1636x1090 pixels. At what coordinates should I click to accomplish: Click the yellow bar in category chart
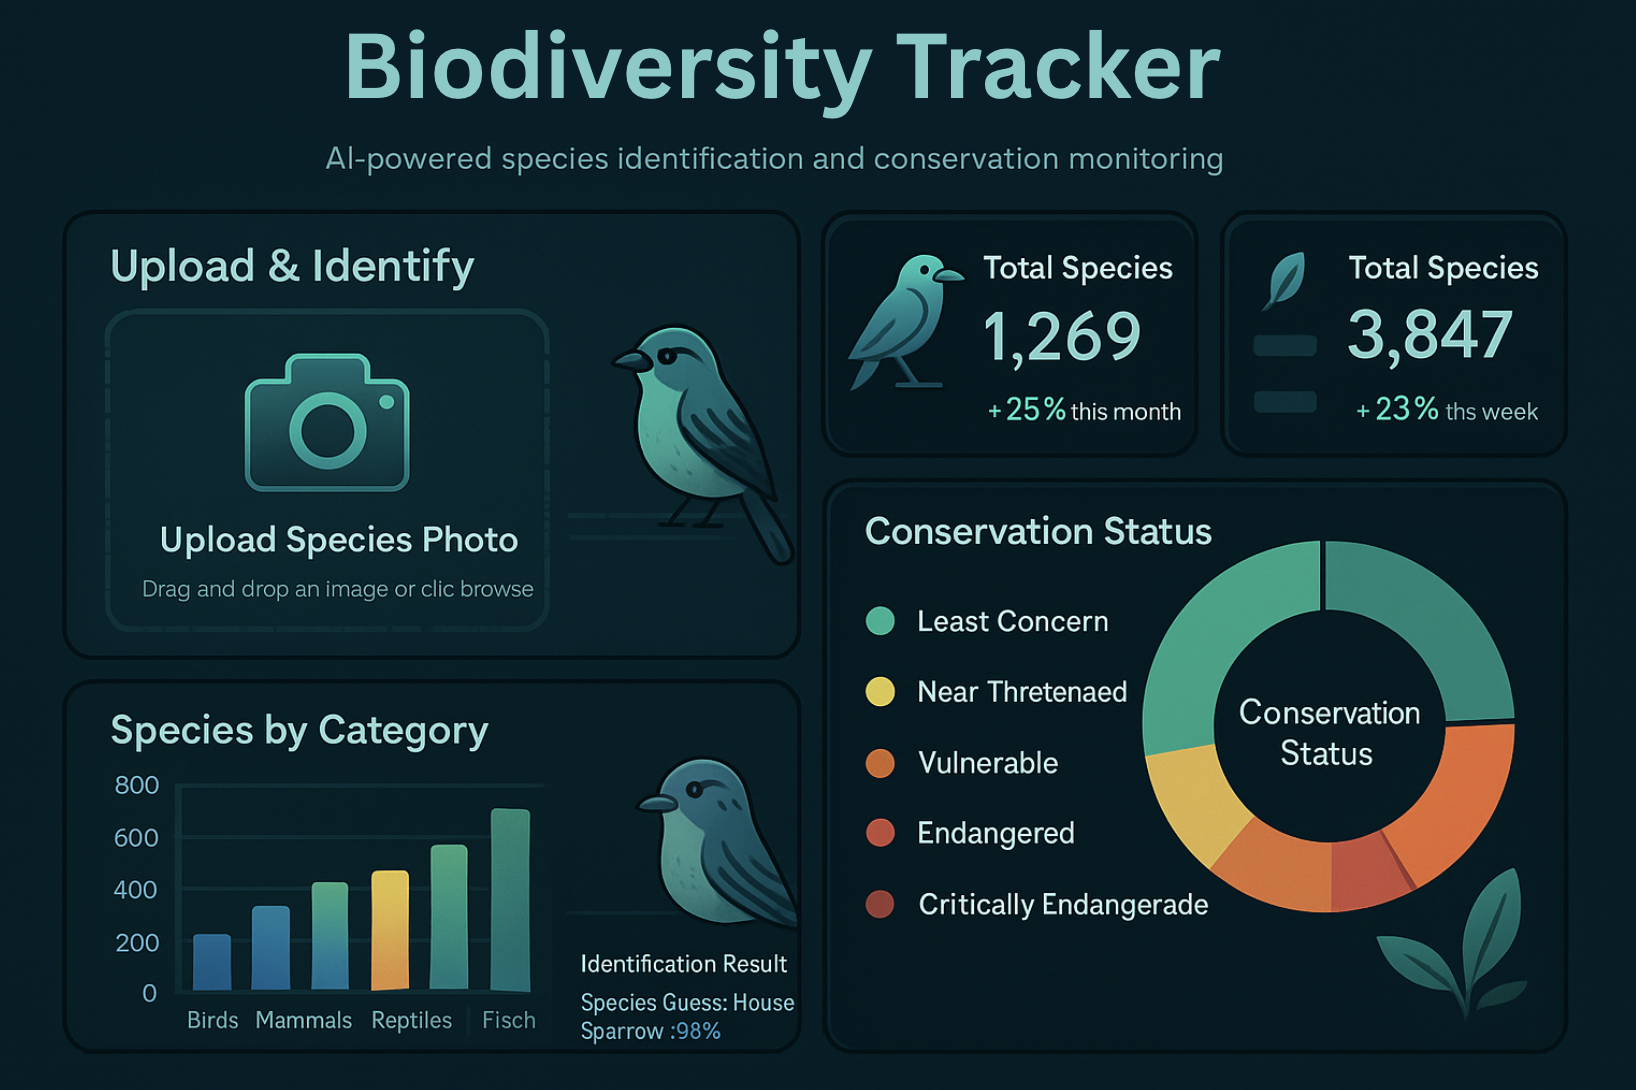point(390,930)
